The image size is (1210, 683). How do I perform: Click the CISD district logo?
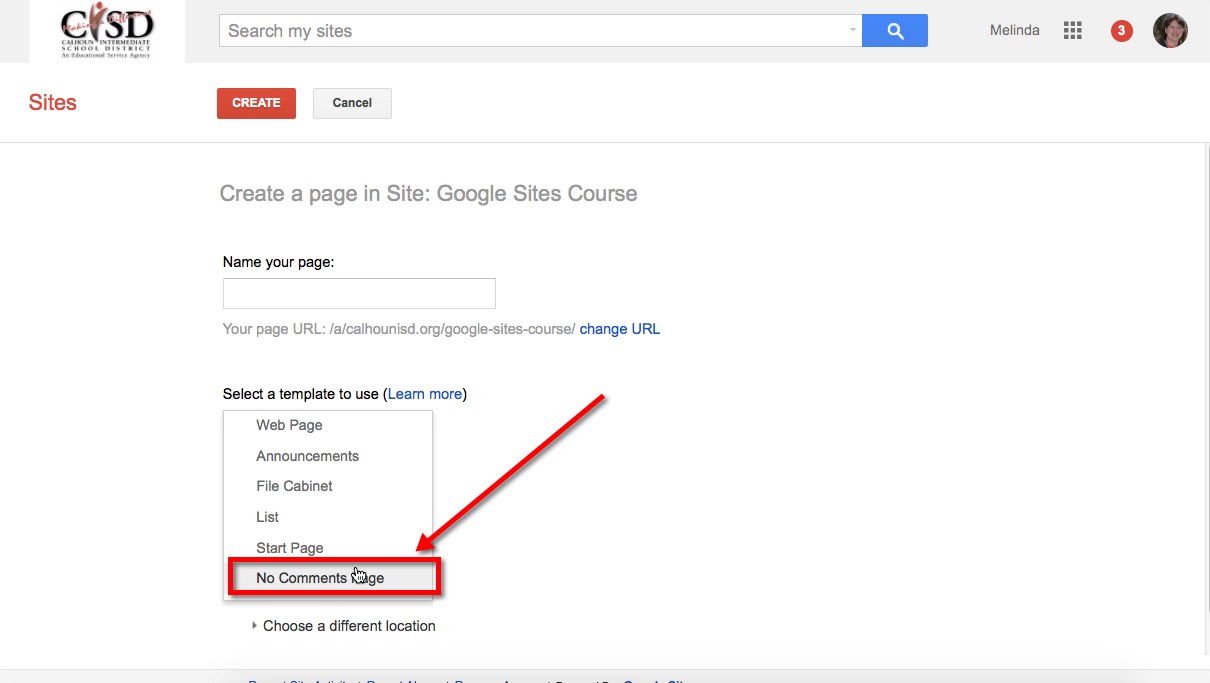107,32
